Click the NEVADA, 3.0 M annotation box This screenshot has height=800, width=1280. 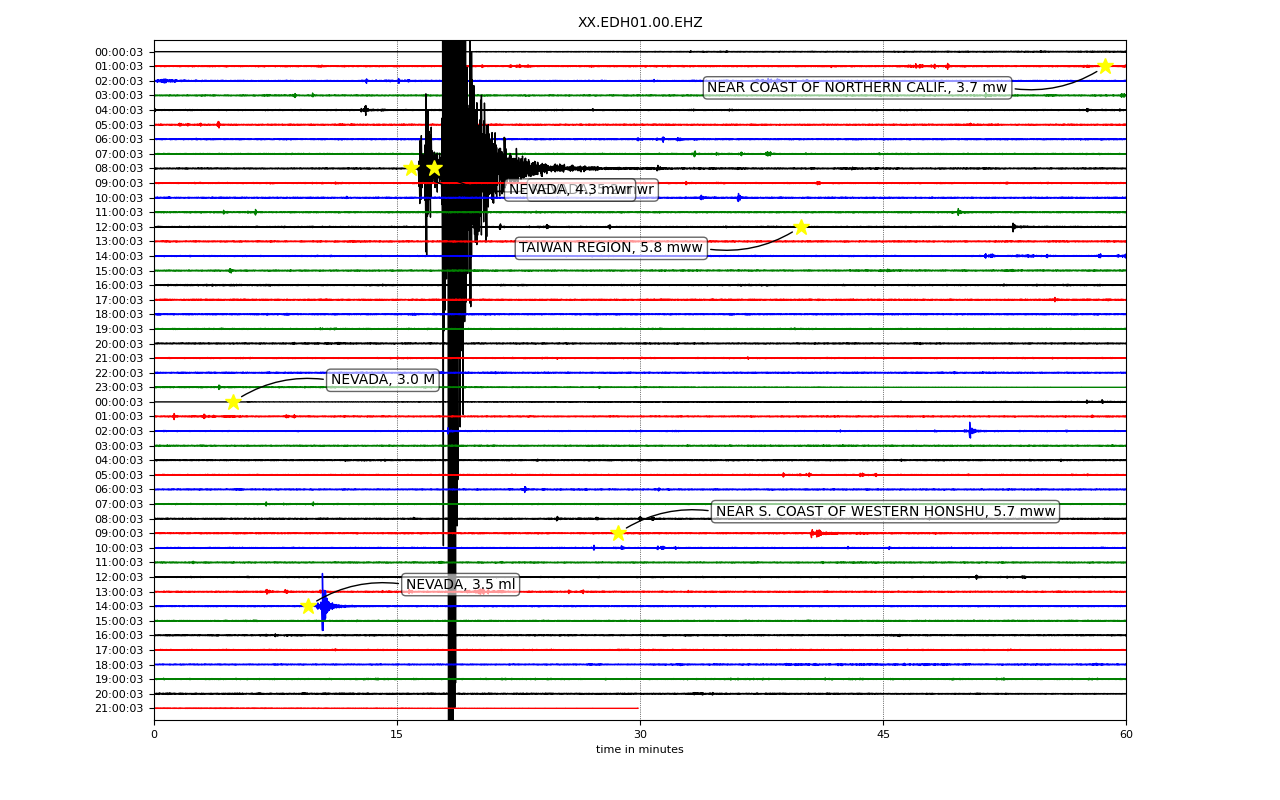pos(383,380)
